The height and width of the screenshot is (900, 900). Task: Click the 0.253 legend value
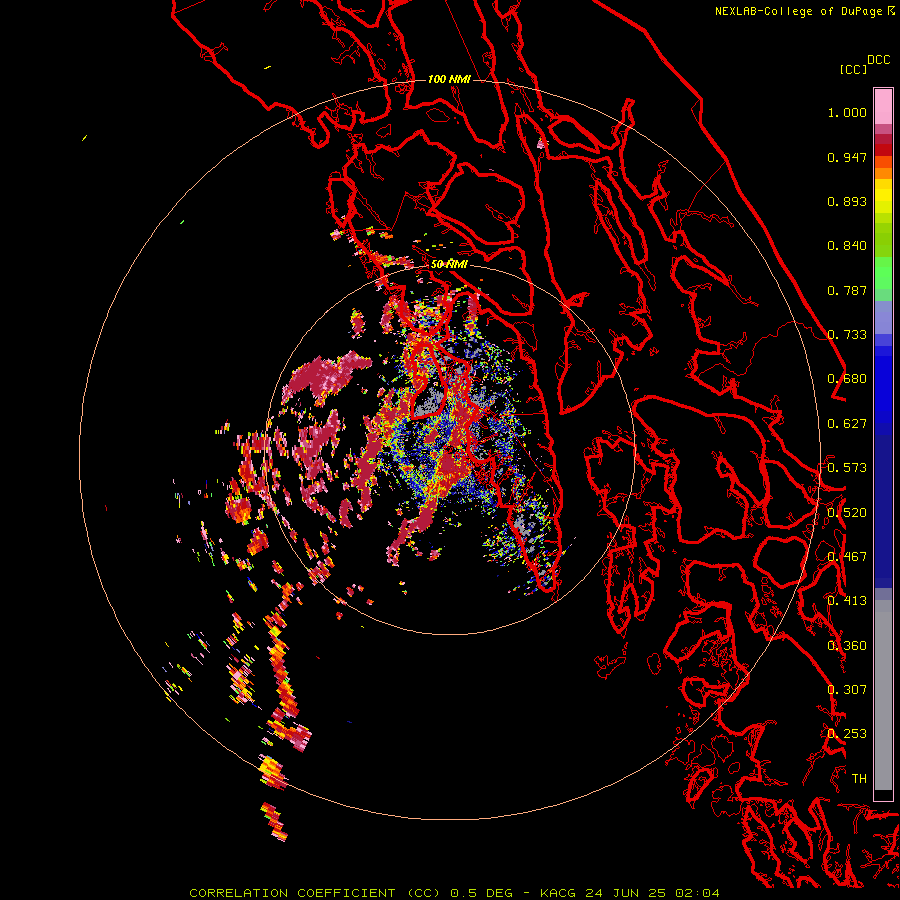pos(847,734)
